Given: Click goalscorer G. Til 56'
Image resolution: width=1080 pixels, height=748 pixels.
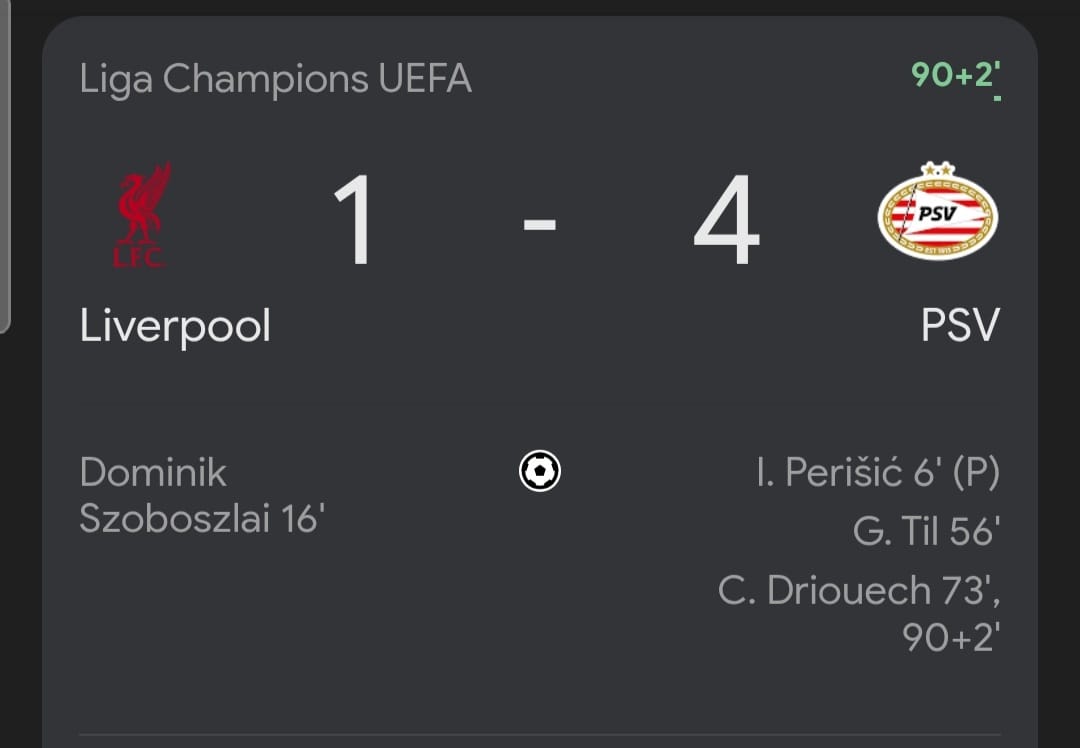Looking at the screenshot, I should click(x=925, y=531).
